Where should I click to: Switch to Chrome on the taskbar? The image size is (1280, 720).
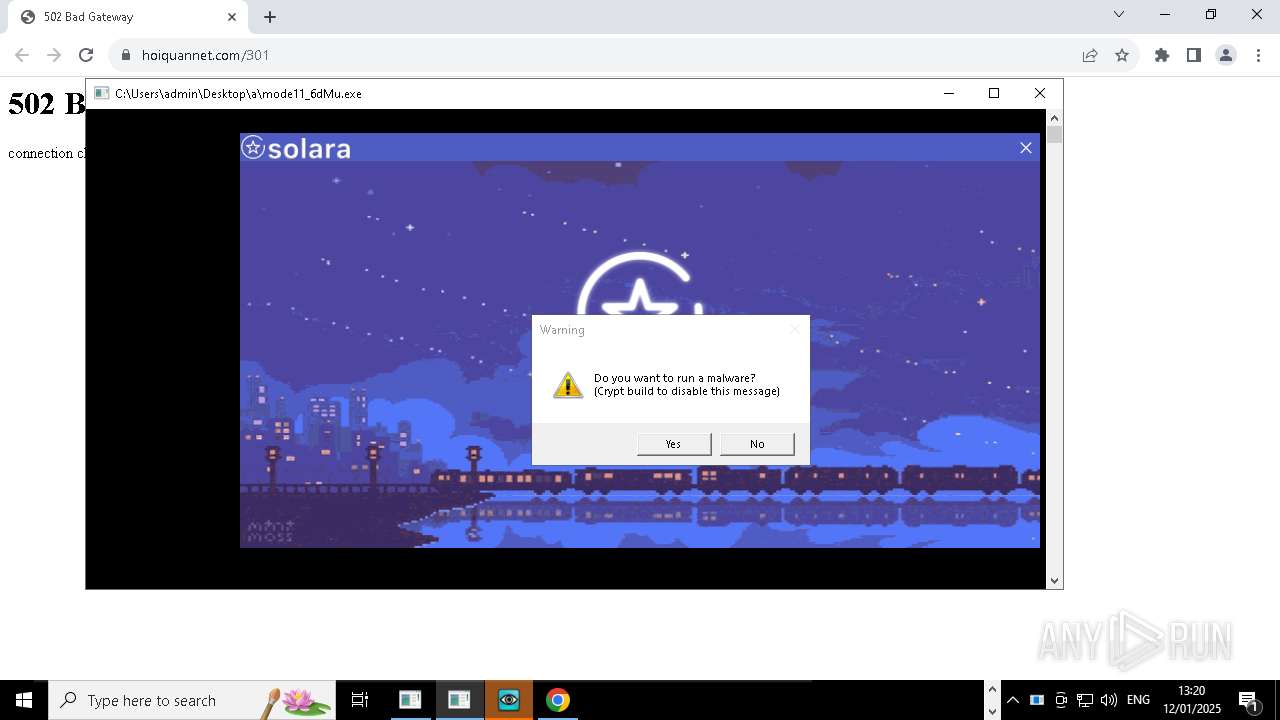[x=558, y=700]
